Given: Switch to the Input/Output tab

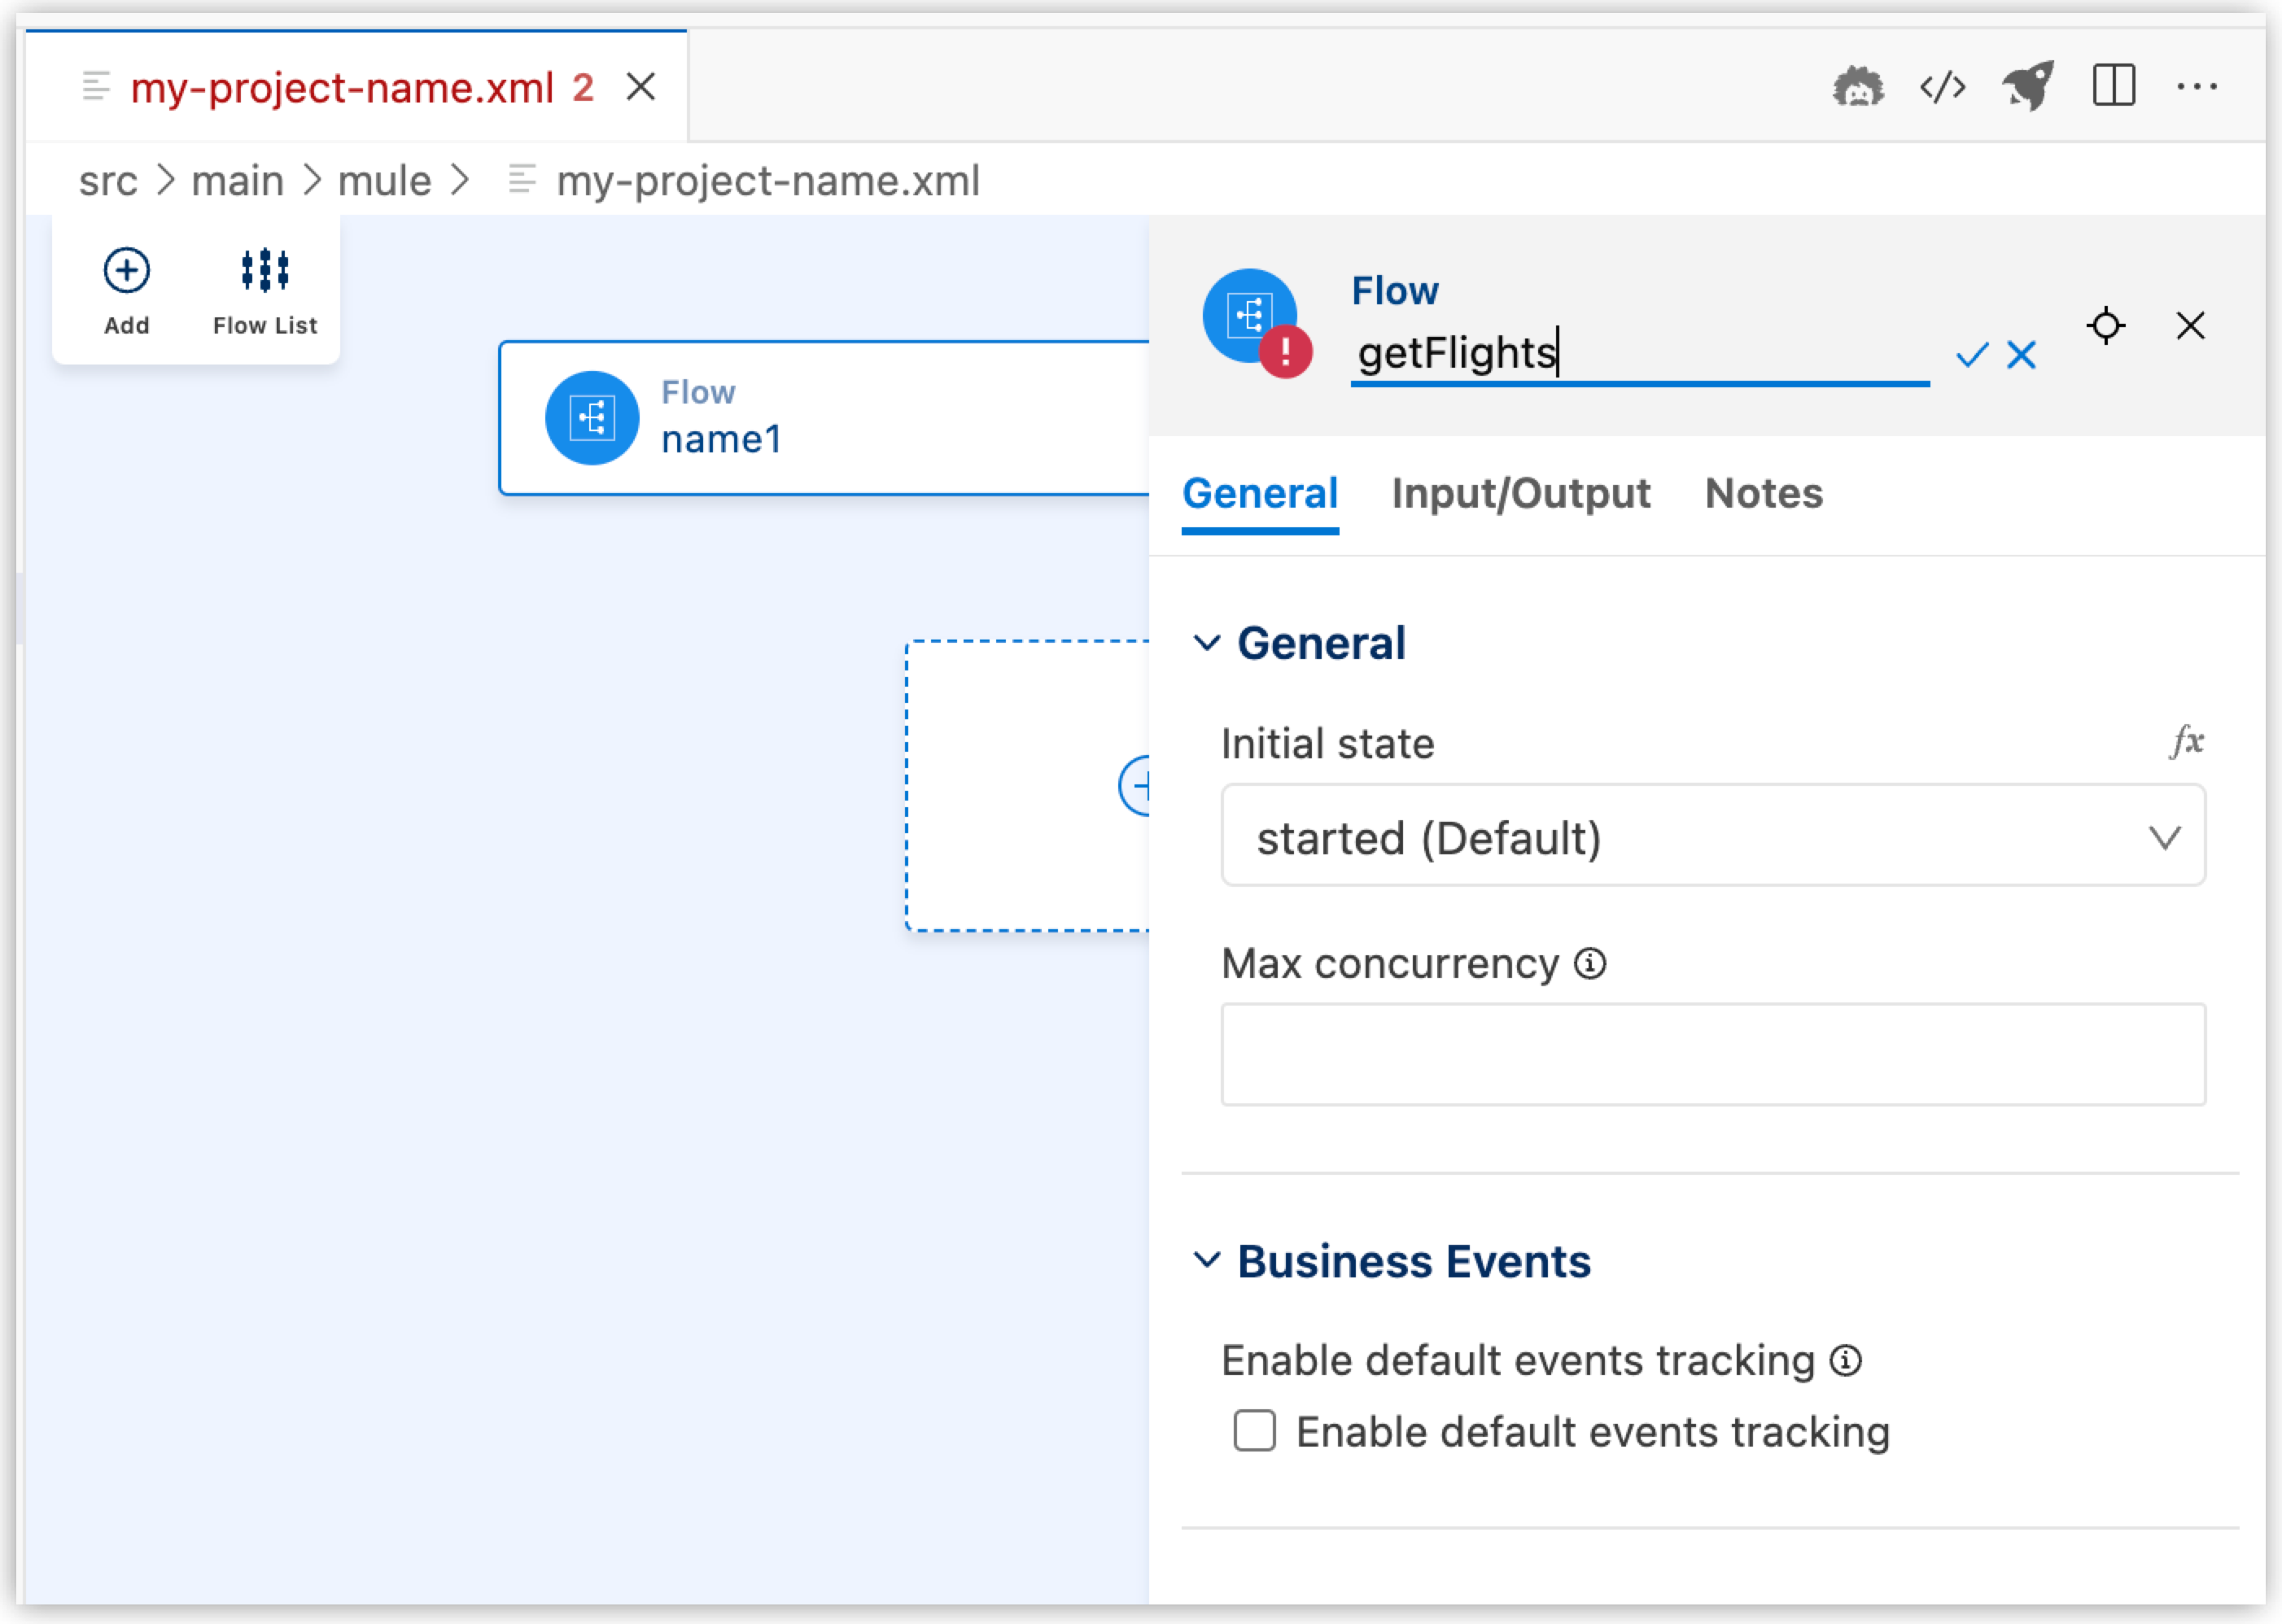Looking at the screenshot, I should pos(1521,493).
